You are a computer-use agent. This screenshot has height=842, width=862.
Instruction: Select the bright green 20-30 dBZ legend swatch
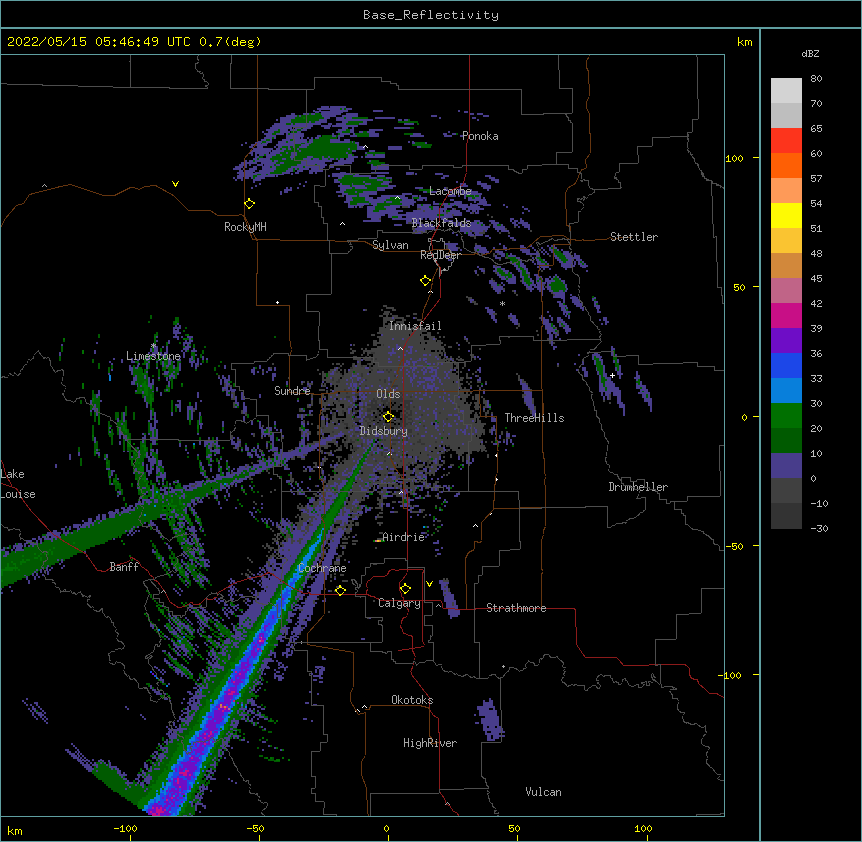point(786,416)
